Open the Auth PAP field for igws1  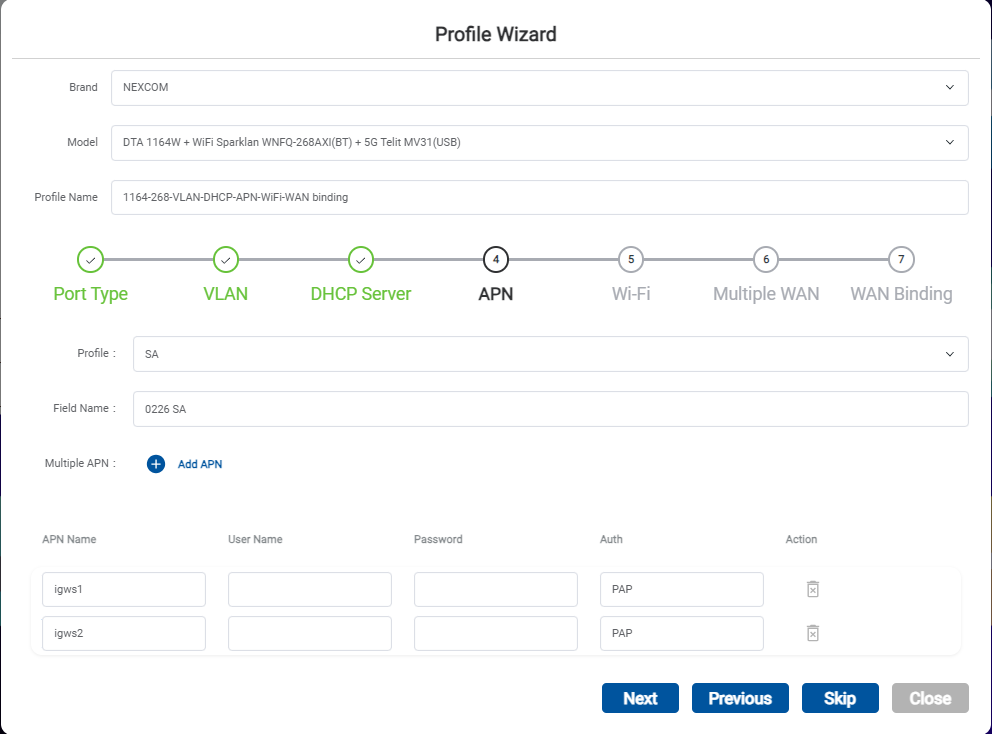tap(682, 589)
